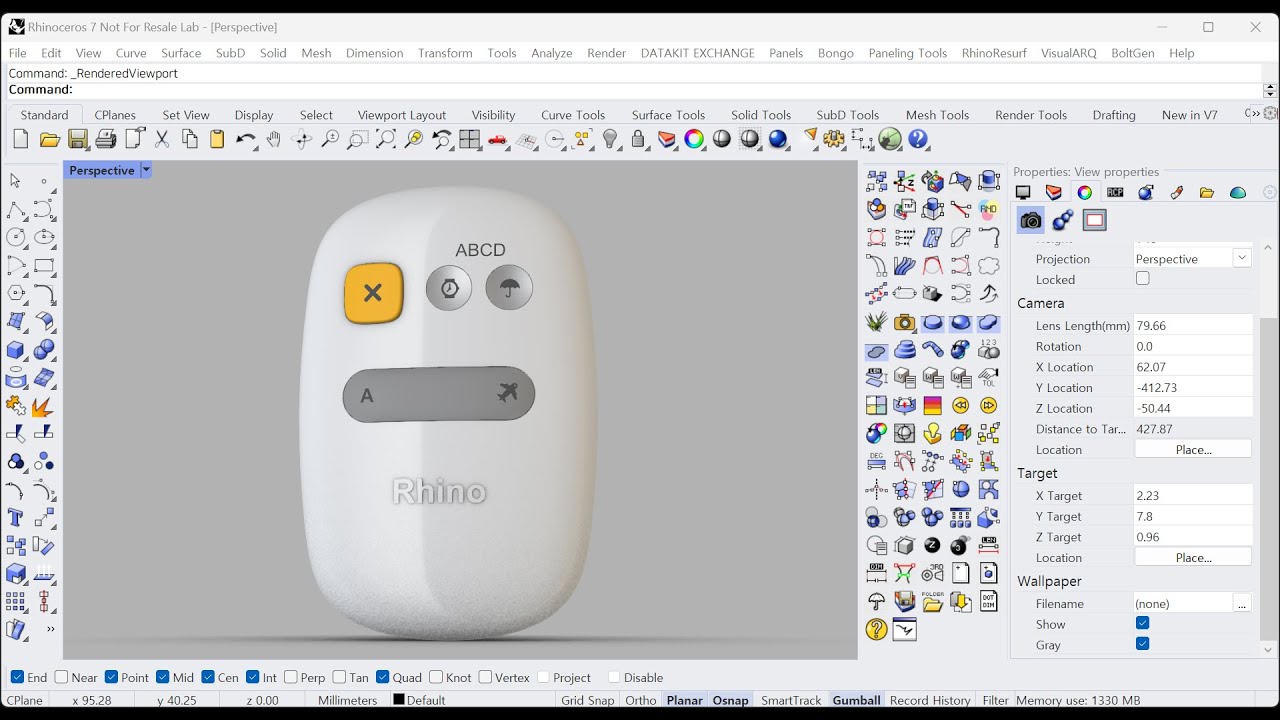Switch to the Mesh Tools toolbar tab
This screenshot has height=720, width=1280.
click(938, 115)
